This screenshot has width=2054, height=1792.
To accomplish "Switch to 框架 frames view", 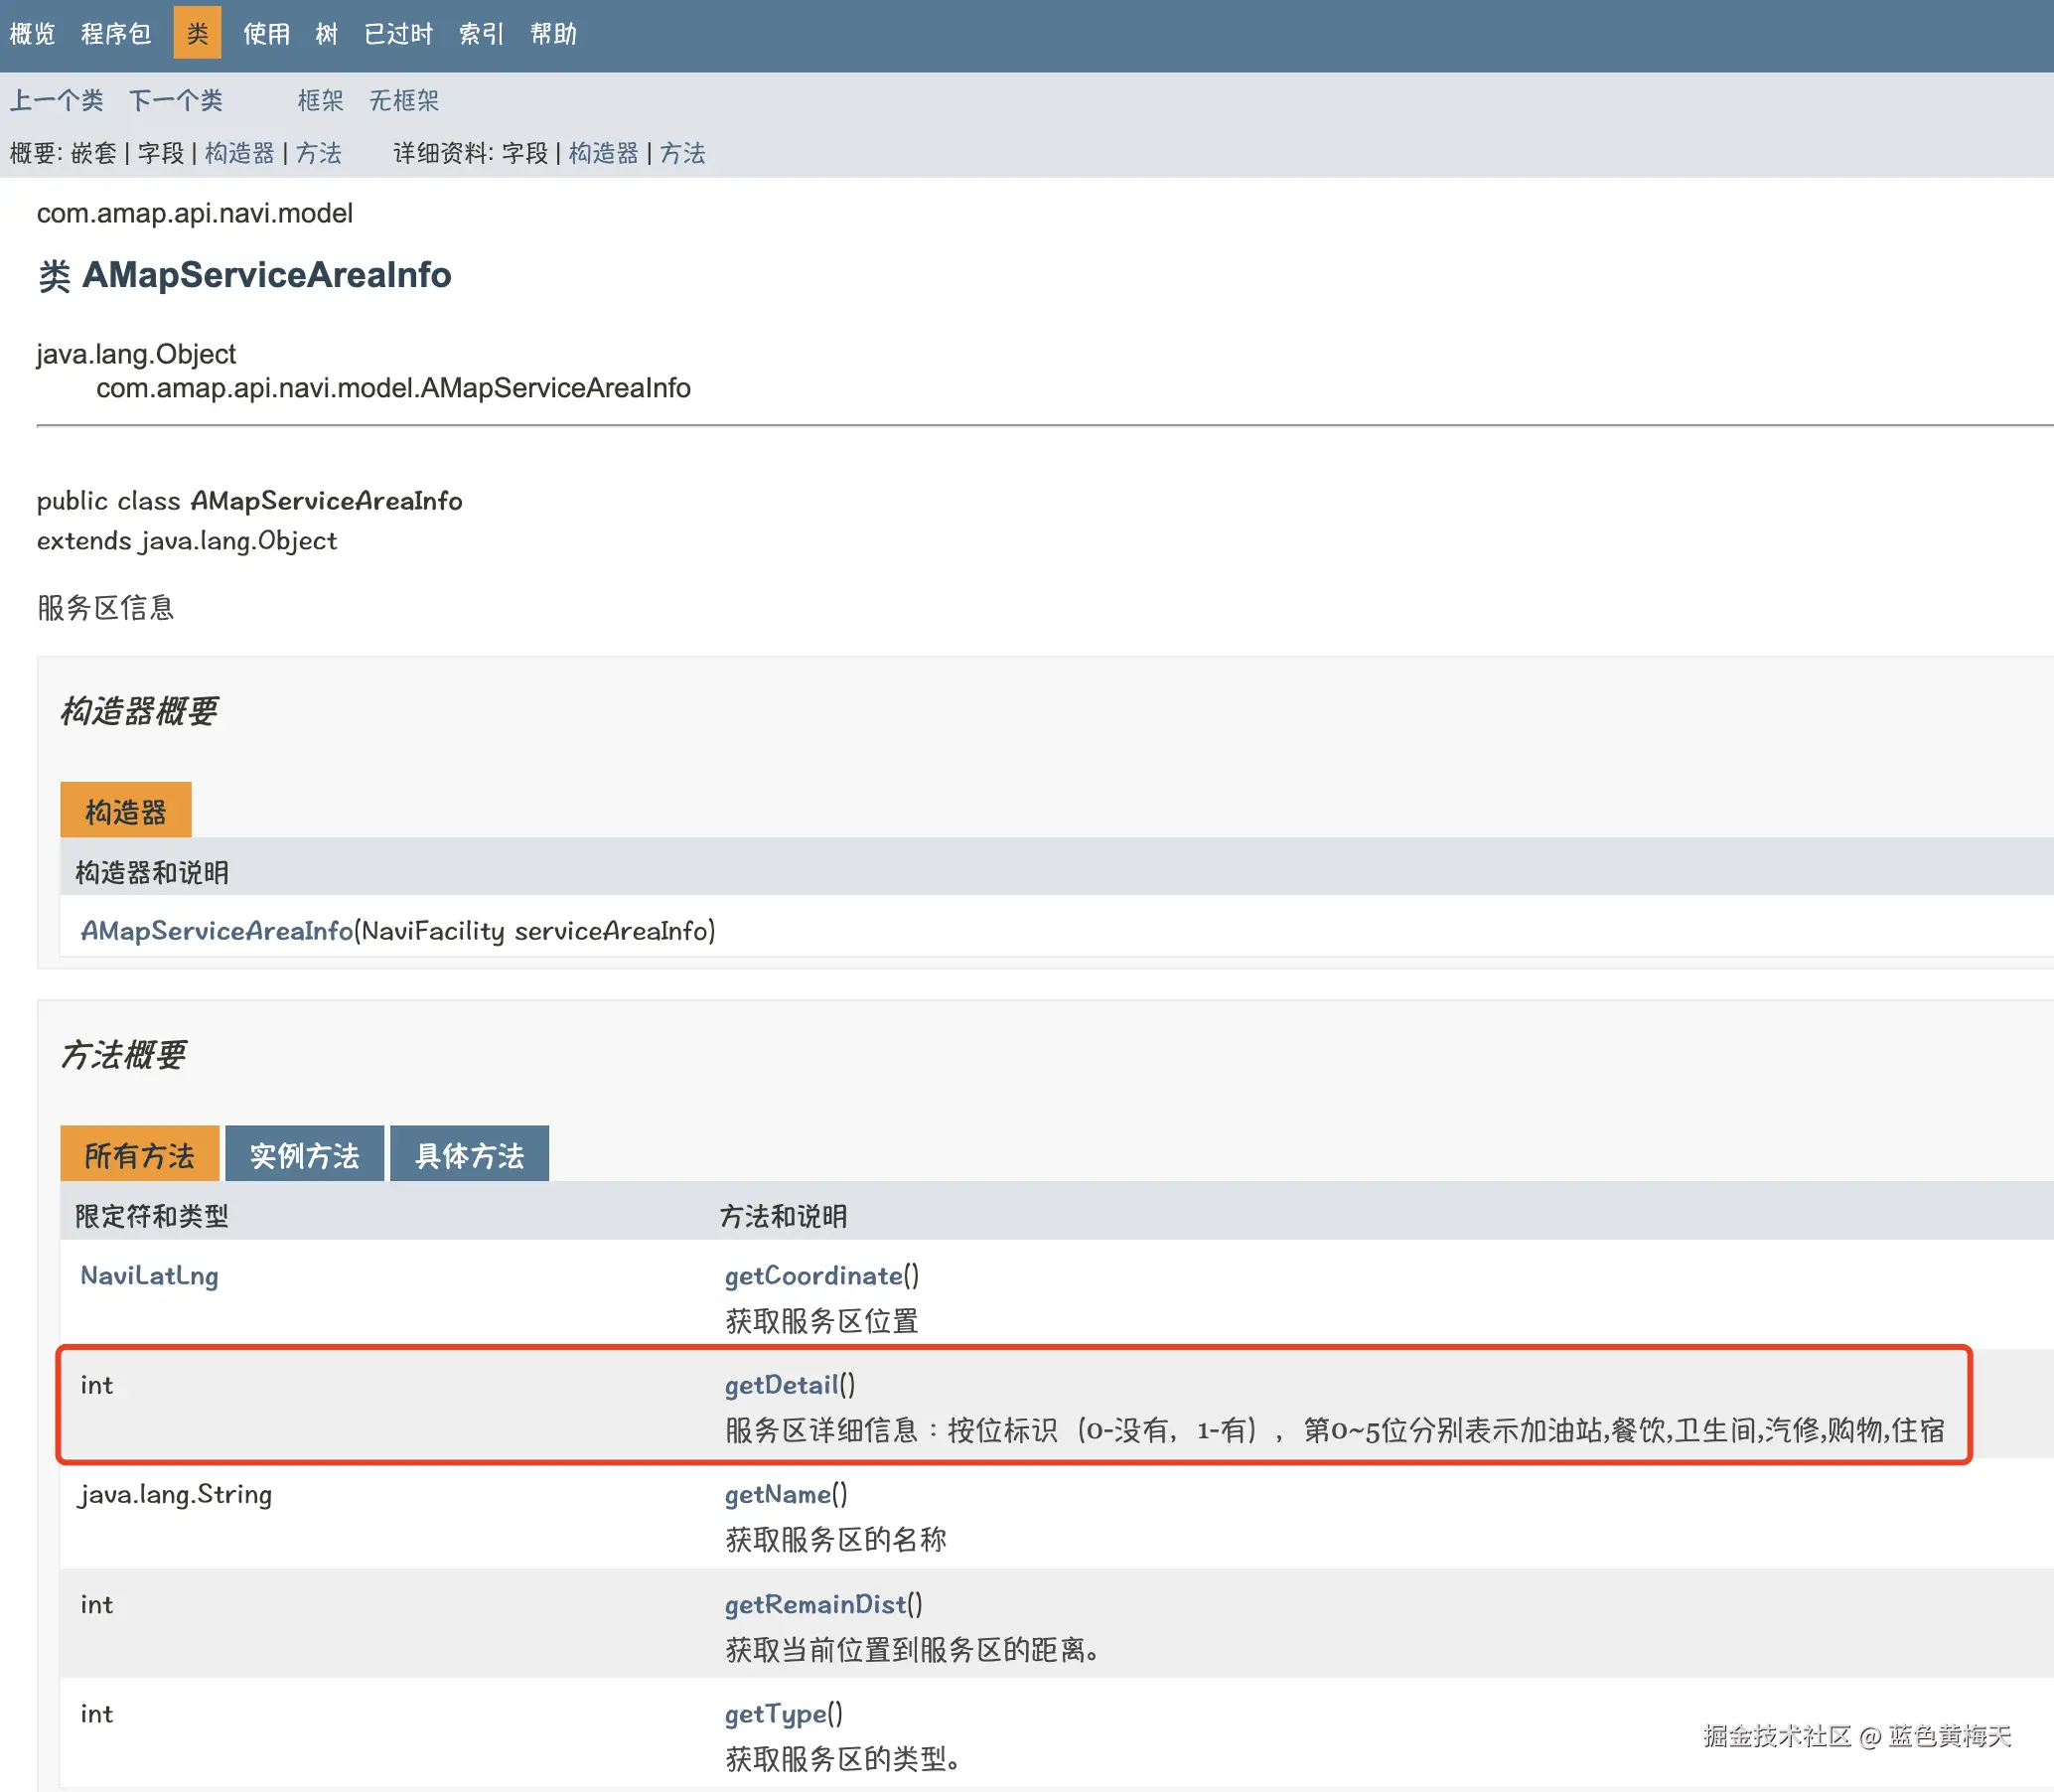I will click(320, 100).
